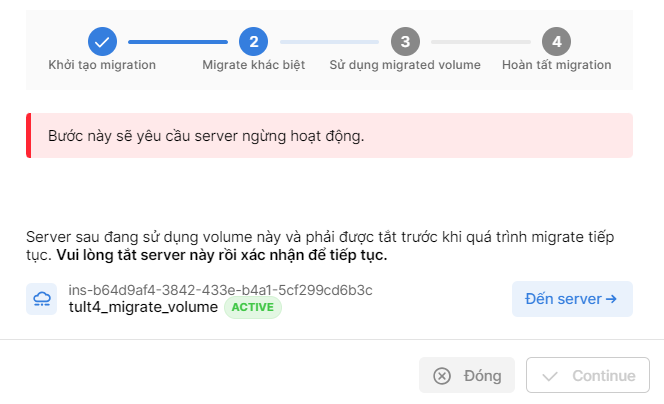
Task: Click the completed step 1 checkmark circle
Action: (x=102, y=41)
